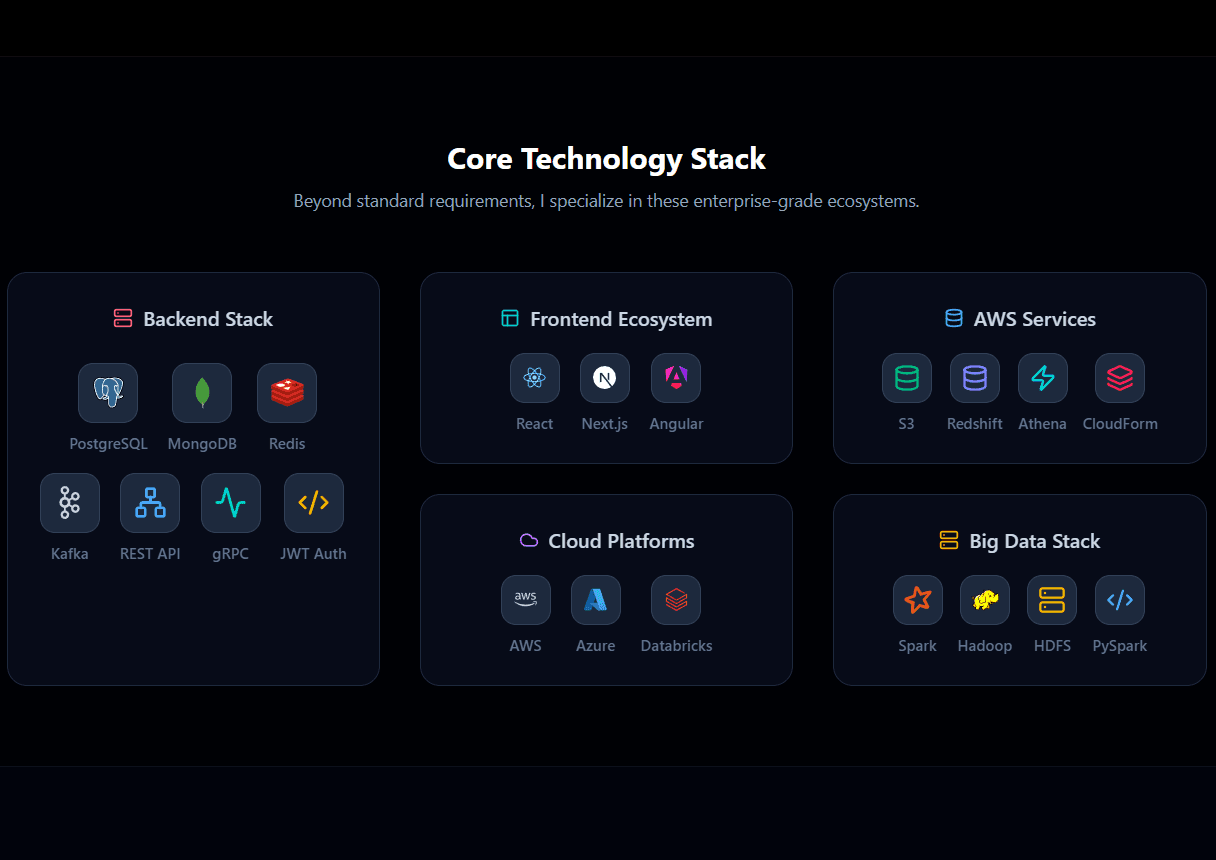Click the Next.js logo icon

(x=605, y=378)
